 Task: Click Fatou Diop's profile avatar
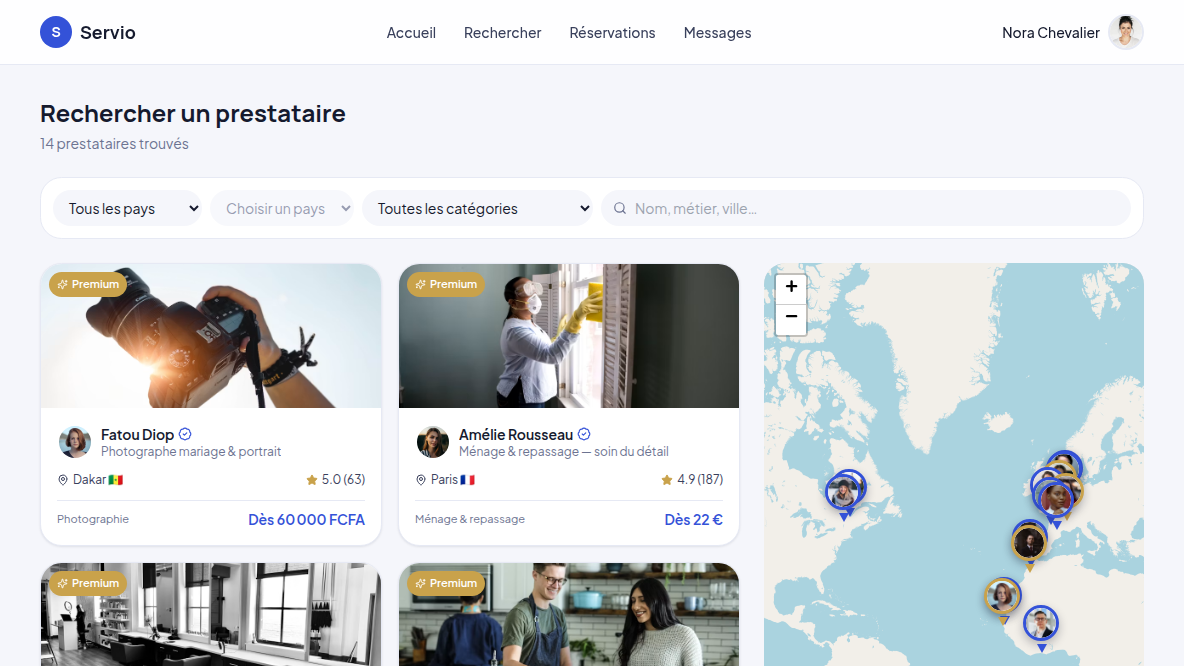click(75, 442)
